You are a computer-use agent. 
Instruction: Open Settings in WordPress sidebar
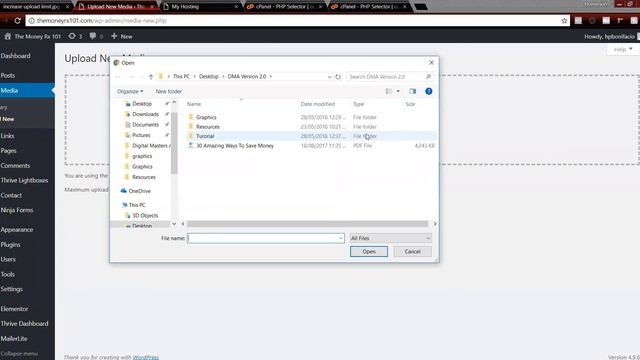[x=12, y=289]
